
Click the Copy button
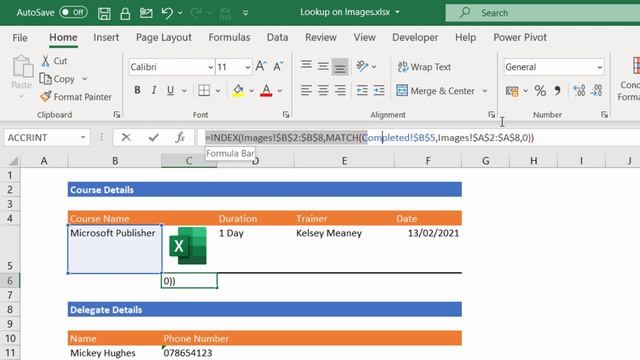(x=57, y=79)
